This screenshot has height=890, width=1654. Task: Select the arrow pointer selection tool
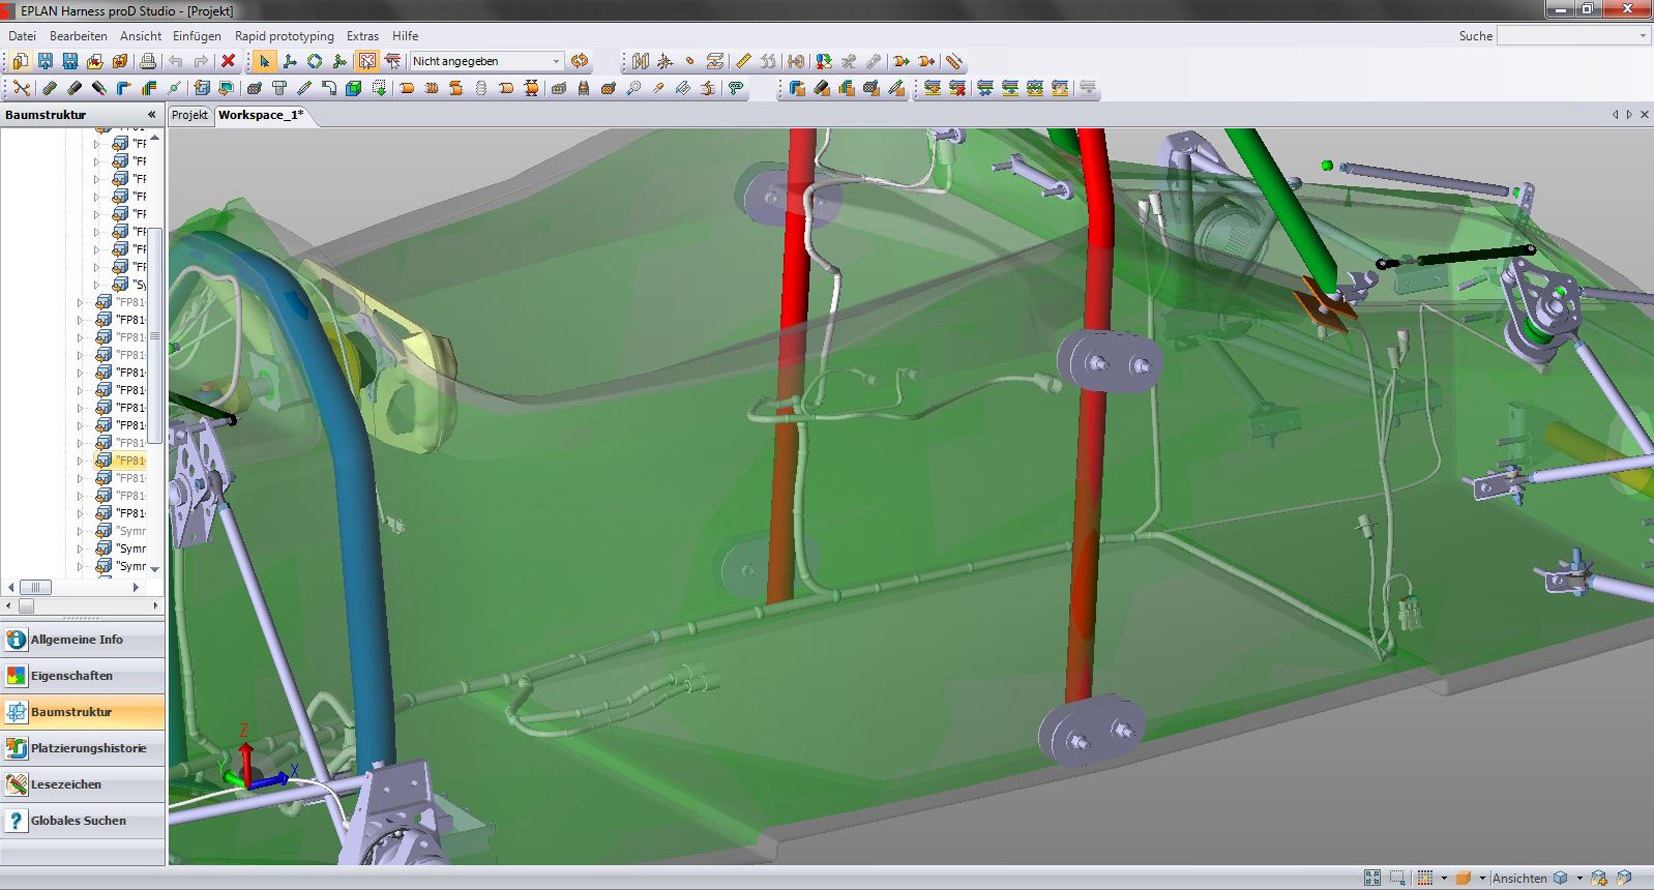(264, 62)
